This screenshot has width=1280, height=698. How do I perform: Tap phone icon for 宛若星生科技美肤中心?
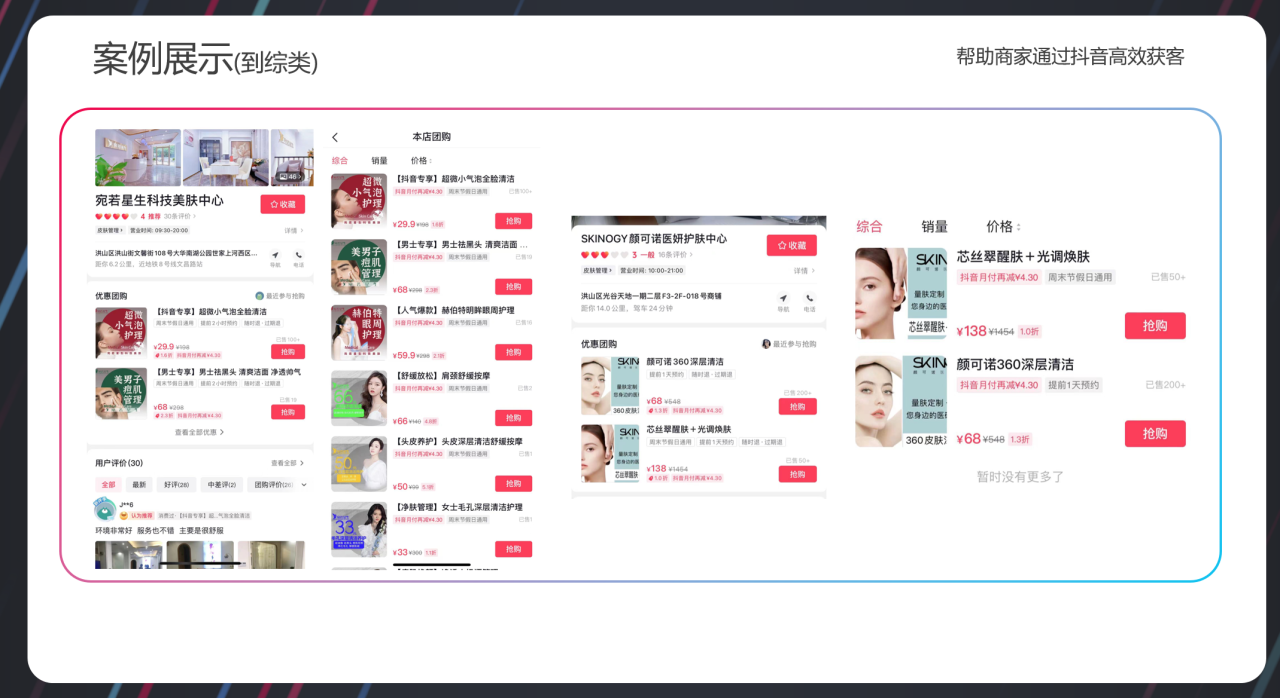[x=298, y=257]
